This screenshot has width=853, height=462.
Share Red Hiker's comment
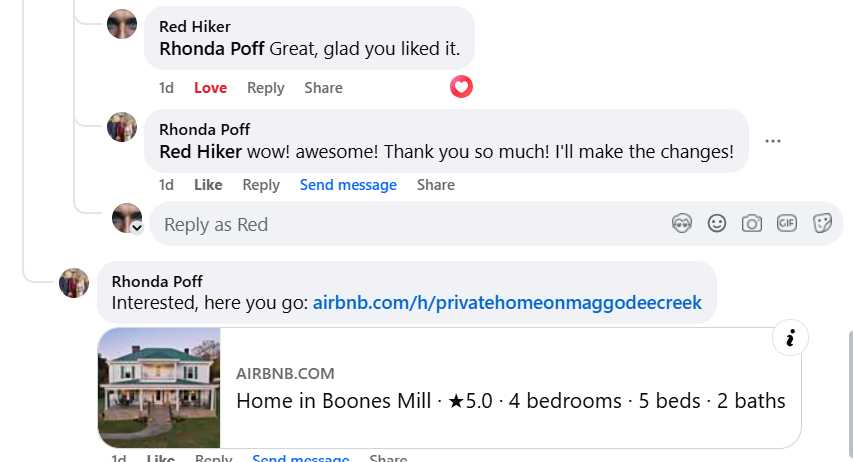pos(323,88)
